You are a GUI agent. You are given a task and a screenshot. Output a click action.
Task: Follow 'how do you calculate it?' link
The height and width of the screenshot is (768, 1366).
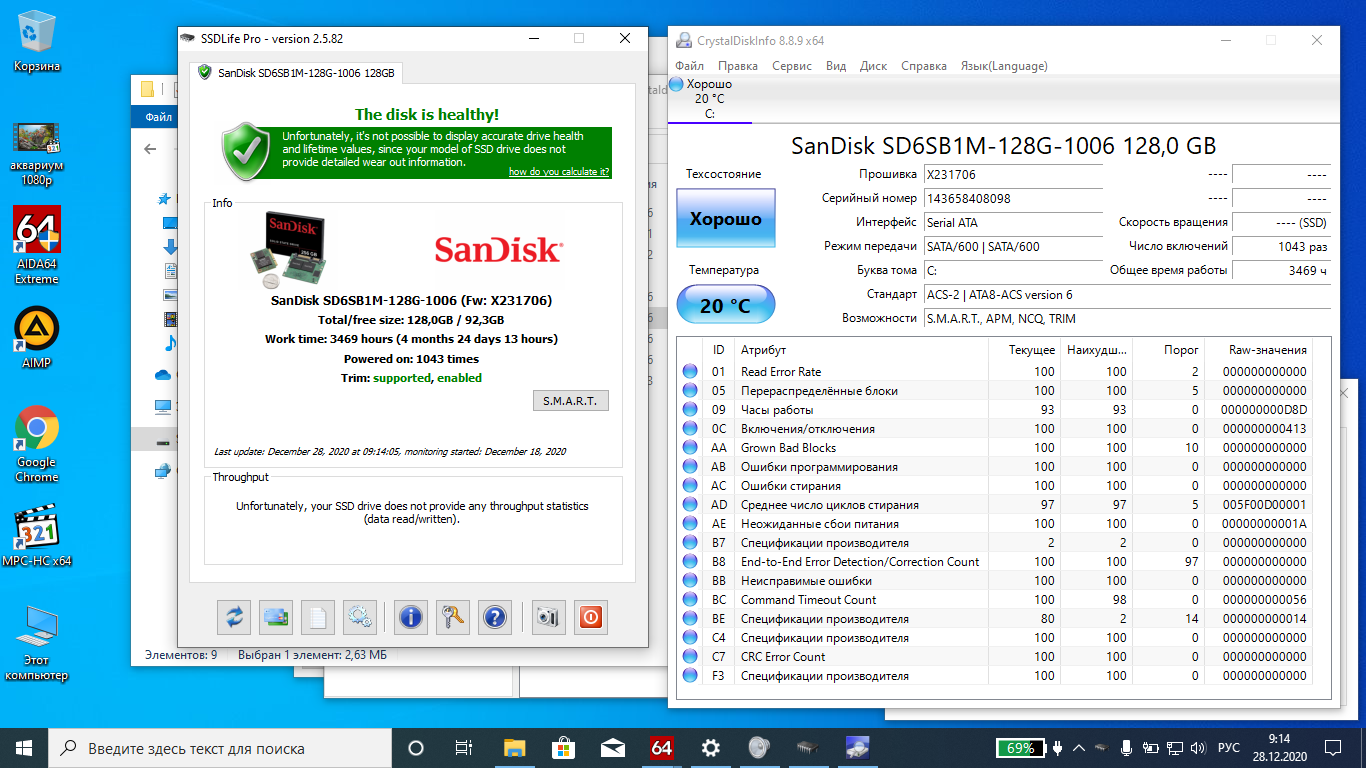click(x=559, y=172)
